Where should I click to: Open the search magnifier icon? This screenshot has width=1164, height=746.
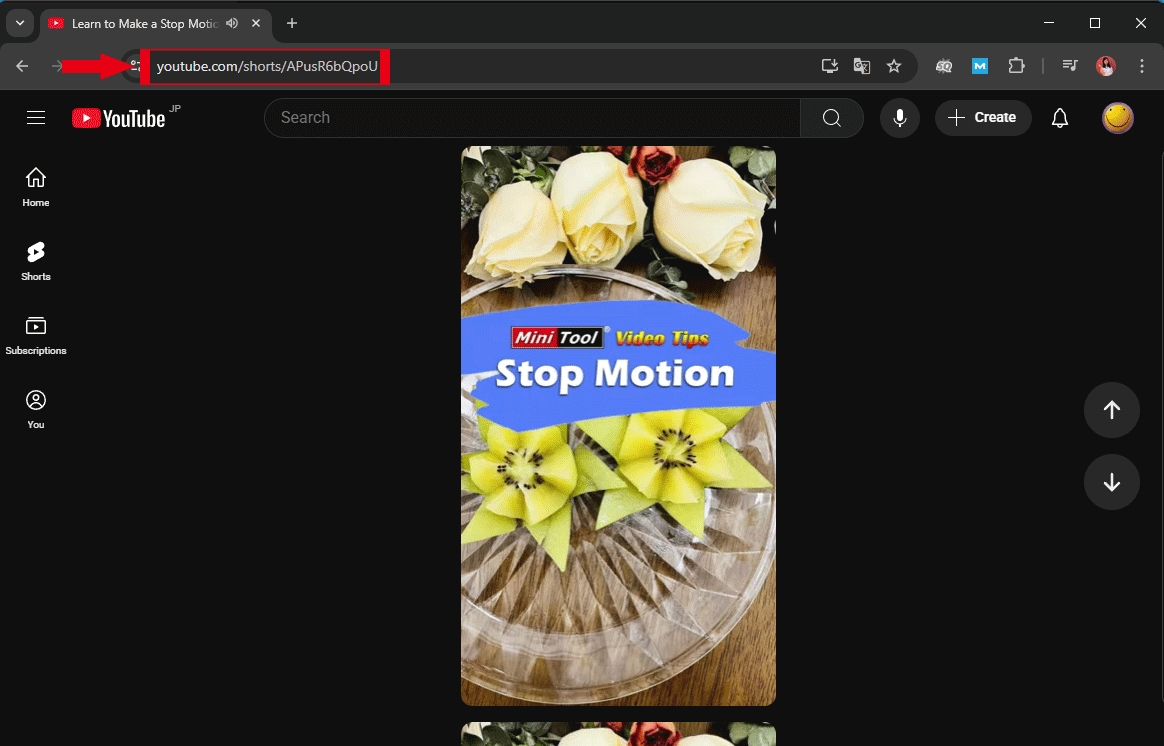point(831,117)
